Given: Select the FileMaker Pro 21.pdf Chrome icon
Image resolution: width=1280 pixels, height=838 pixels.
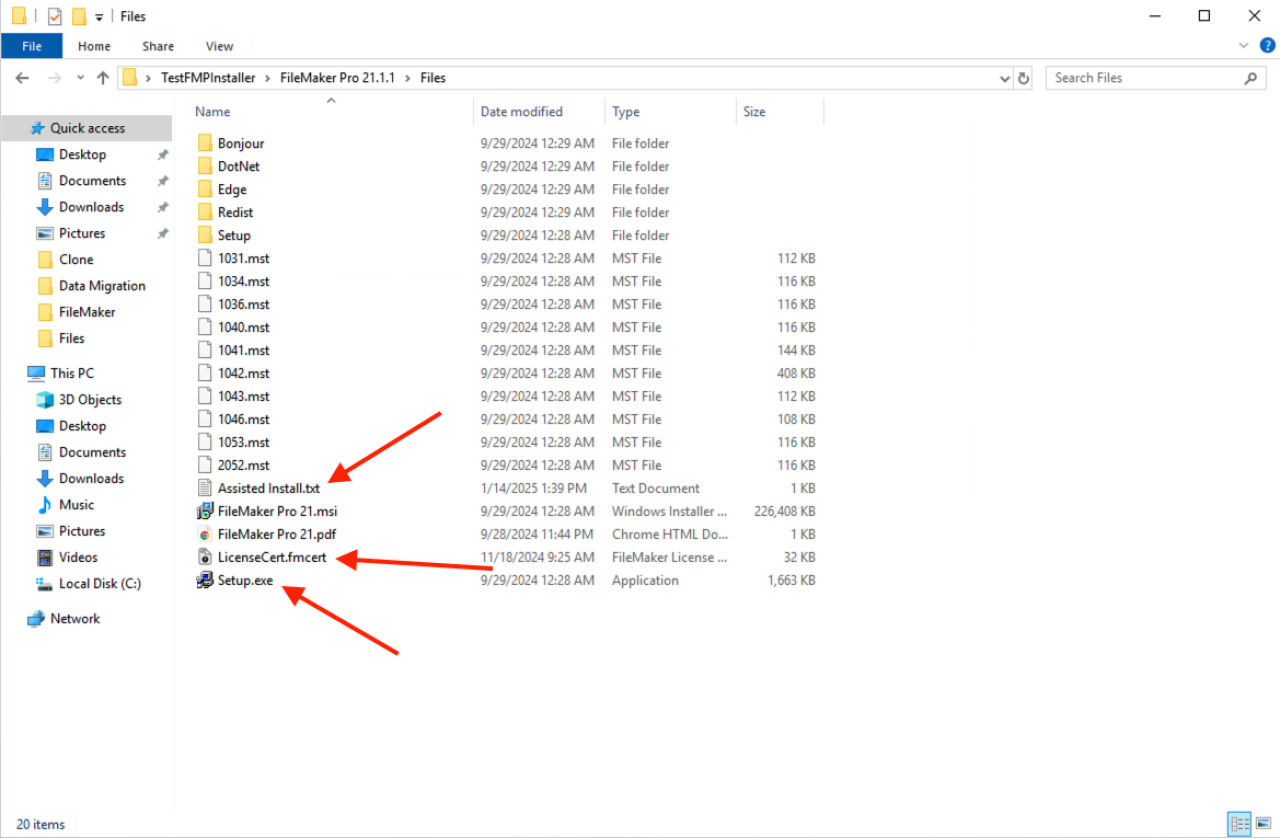Looking at the screenshot, I should point(204,534).
